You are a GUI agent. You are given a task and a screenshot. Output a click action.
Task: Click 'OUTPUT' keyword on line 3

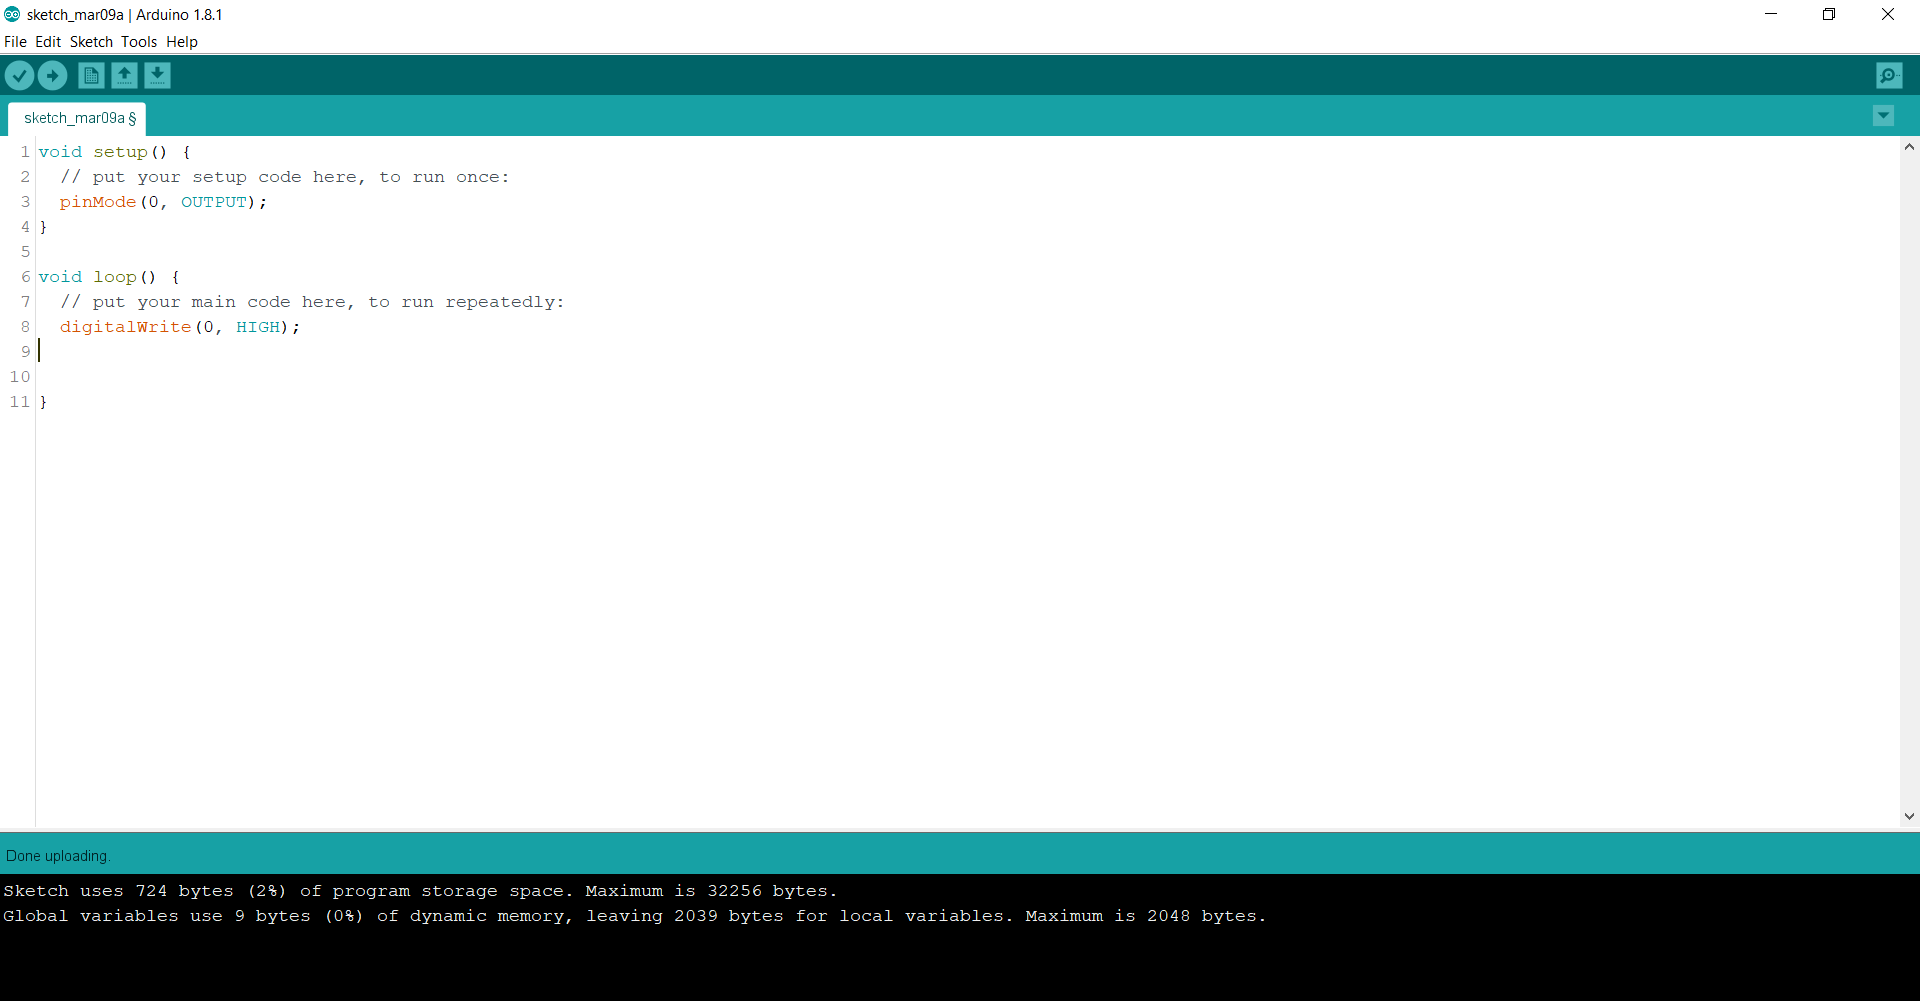[214, 202]
